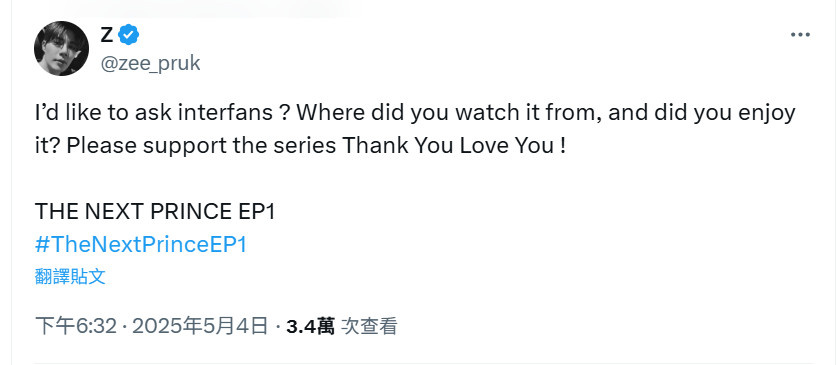The image size is (837, 365).
Task: Click the blue verified badge
Action: (129, 35)
